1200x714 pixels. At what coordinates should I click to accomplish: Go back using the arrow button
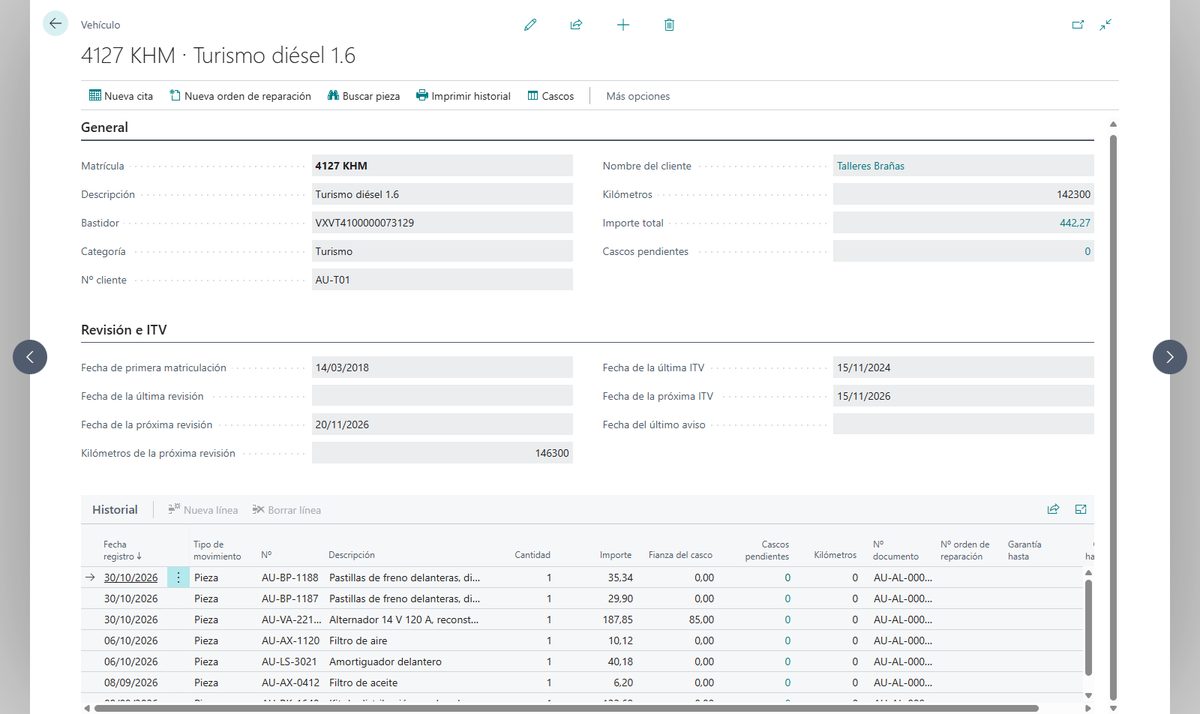pyautogui.click(x=55, y=24)
